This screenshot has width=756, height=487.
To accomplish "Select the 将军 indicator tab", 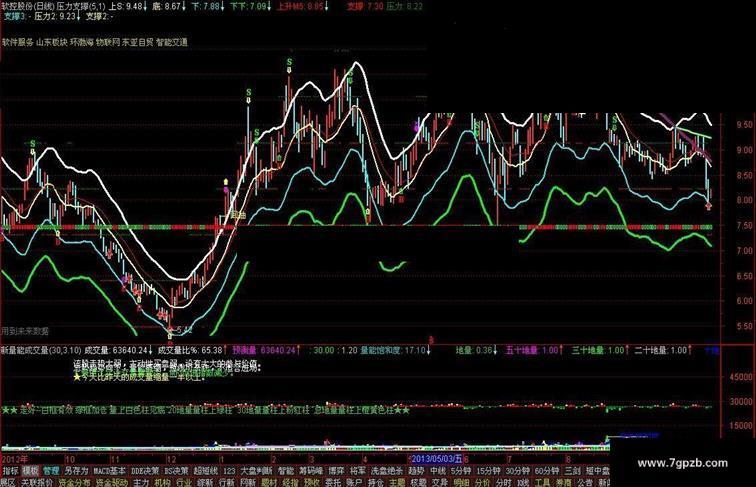I will tap(358, 471).
